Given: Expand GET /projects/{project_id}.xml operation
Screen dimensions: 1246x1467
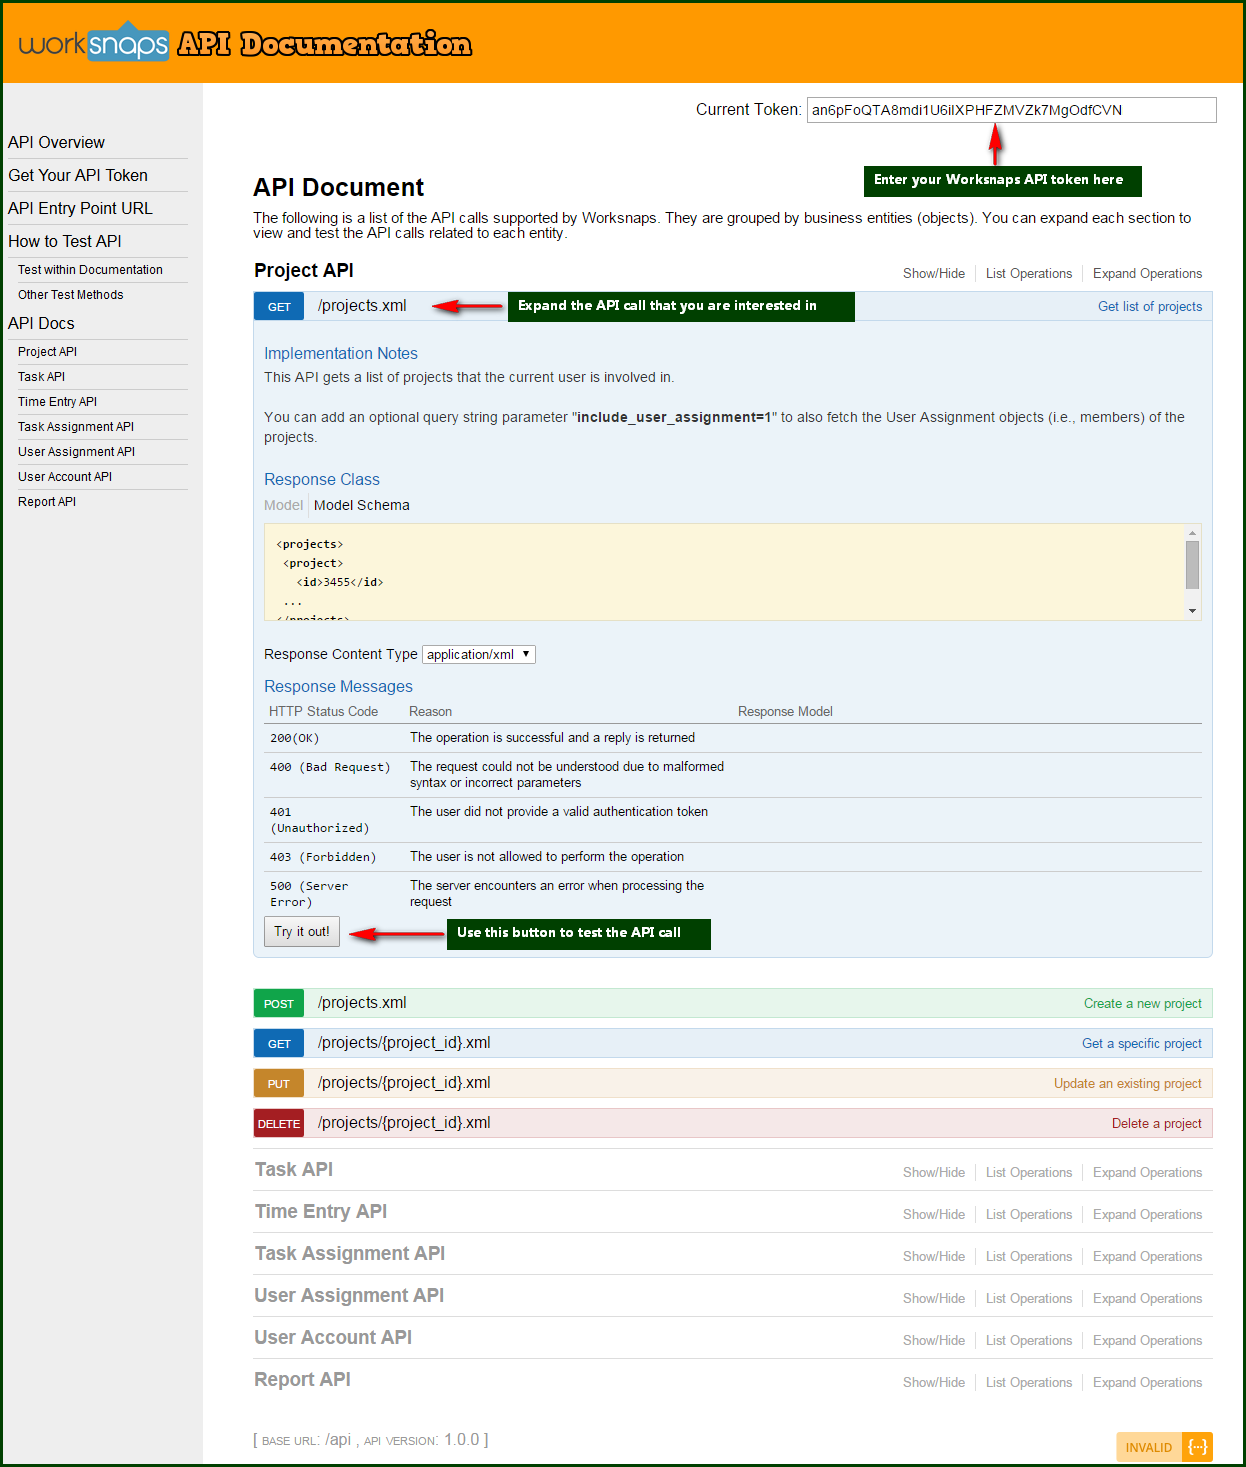Looking at the screenshot, I should point(404,1043).
